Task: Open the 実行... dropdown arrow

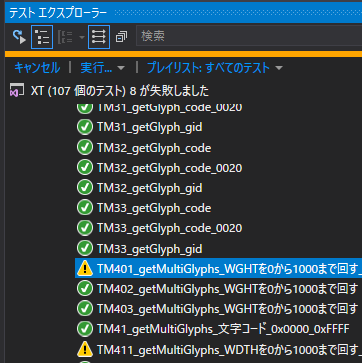Action: [121, 68]
